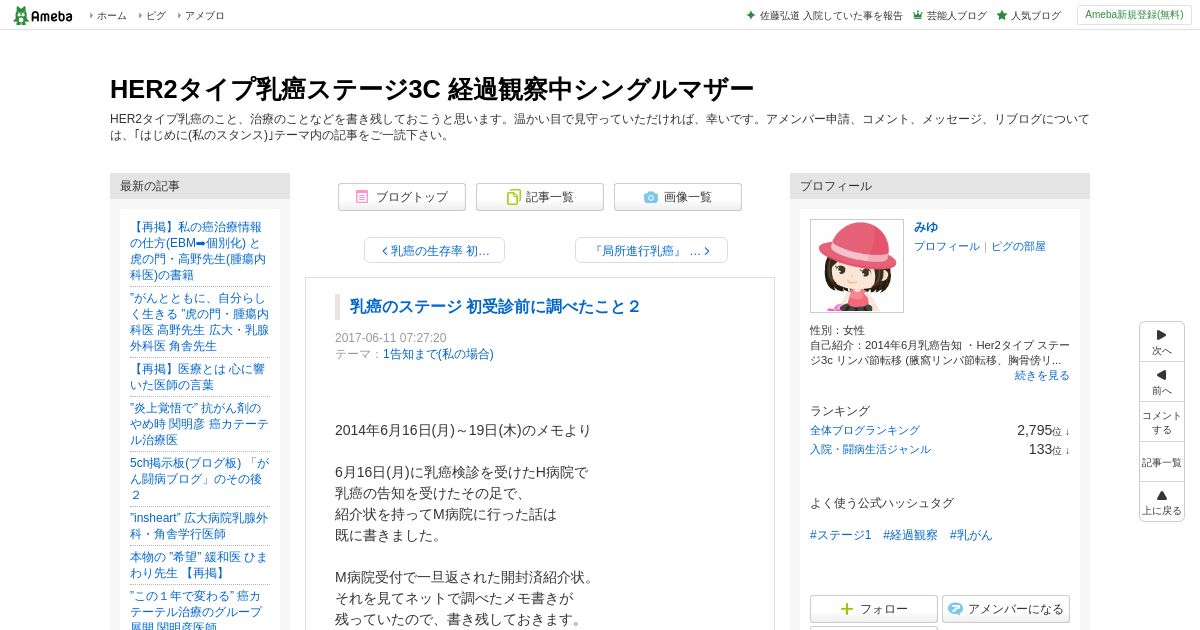Click Ameba新規登録(無料) button
Screen dimensions: 1200x630
tap(1134, 15)
